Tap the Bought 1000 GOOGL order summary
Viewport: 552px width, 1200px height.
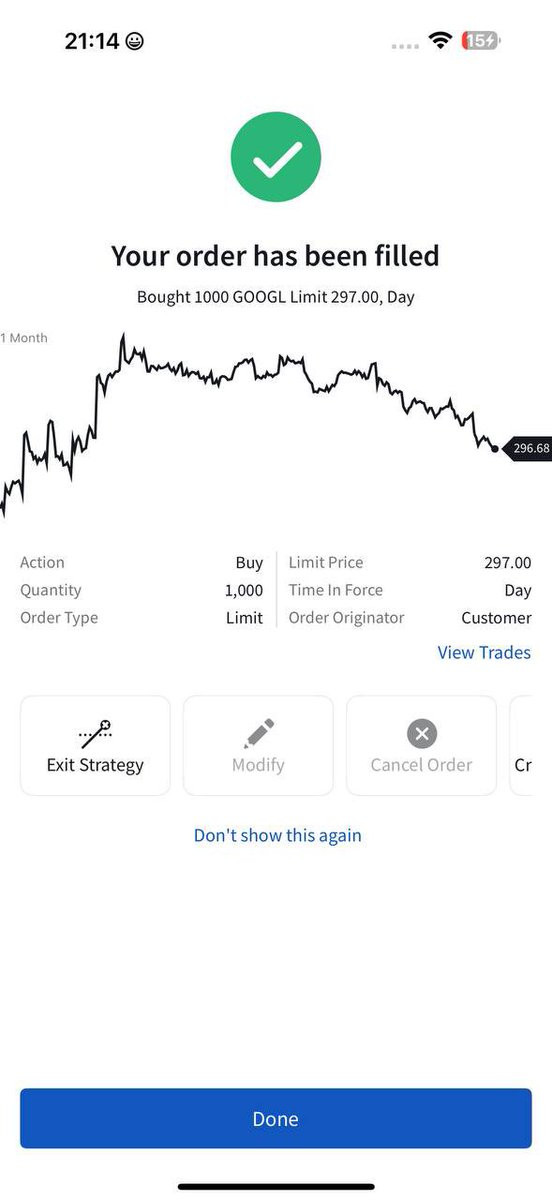point(275,297)
